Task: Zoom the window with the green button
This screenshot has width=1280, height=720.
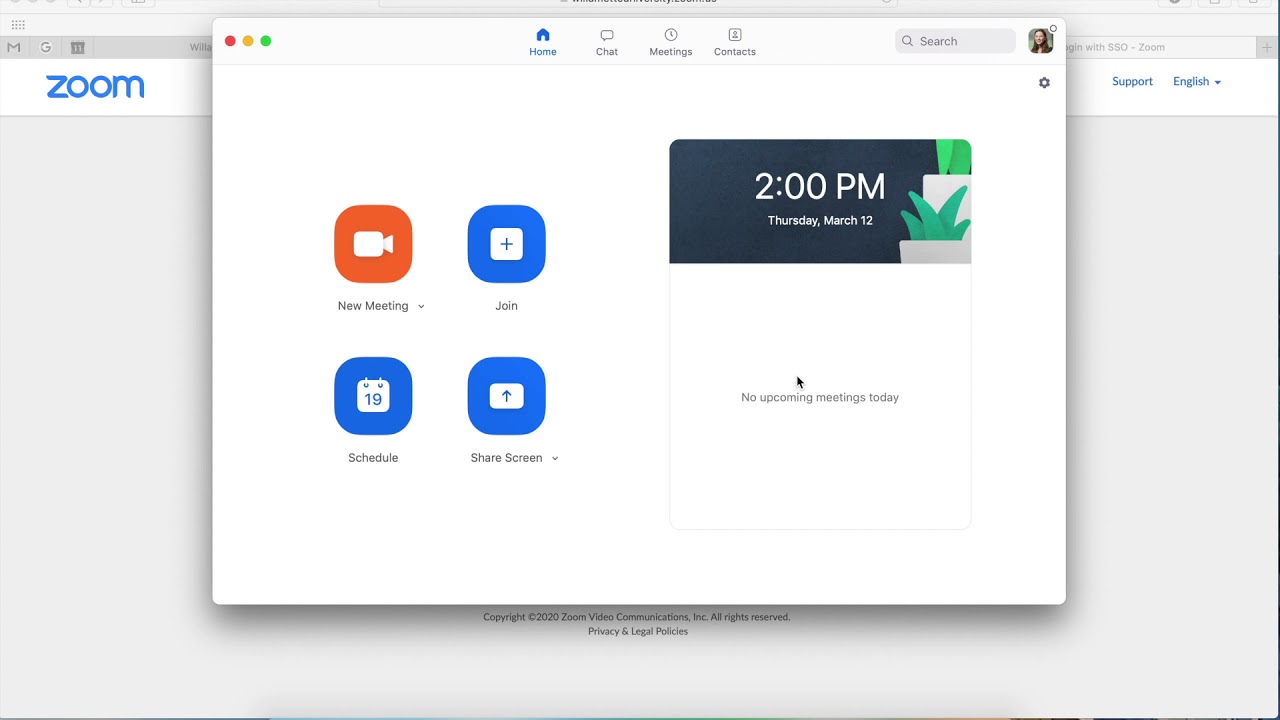Action: (266, 41)
